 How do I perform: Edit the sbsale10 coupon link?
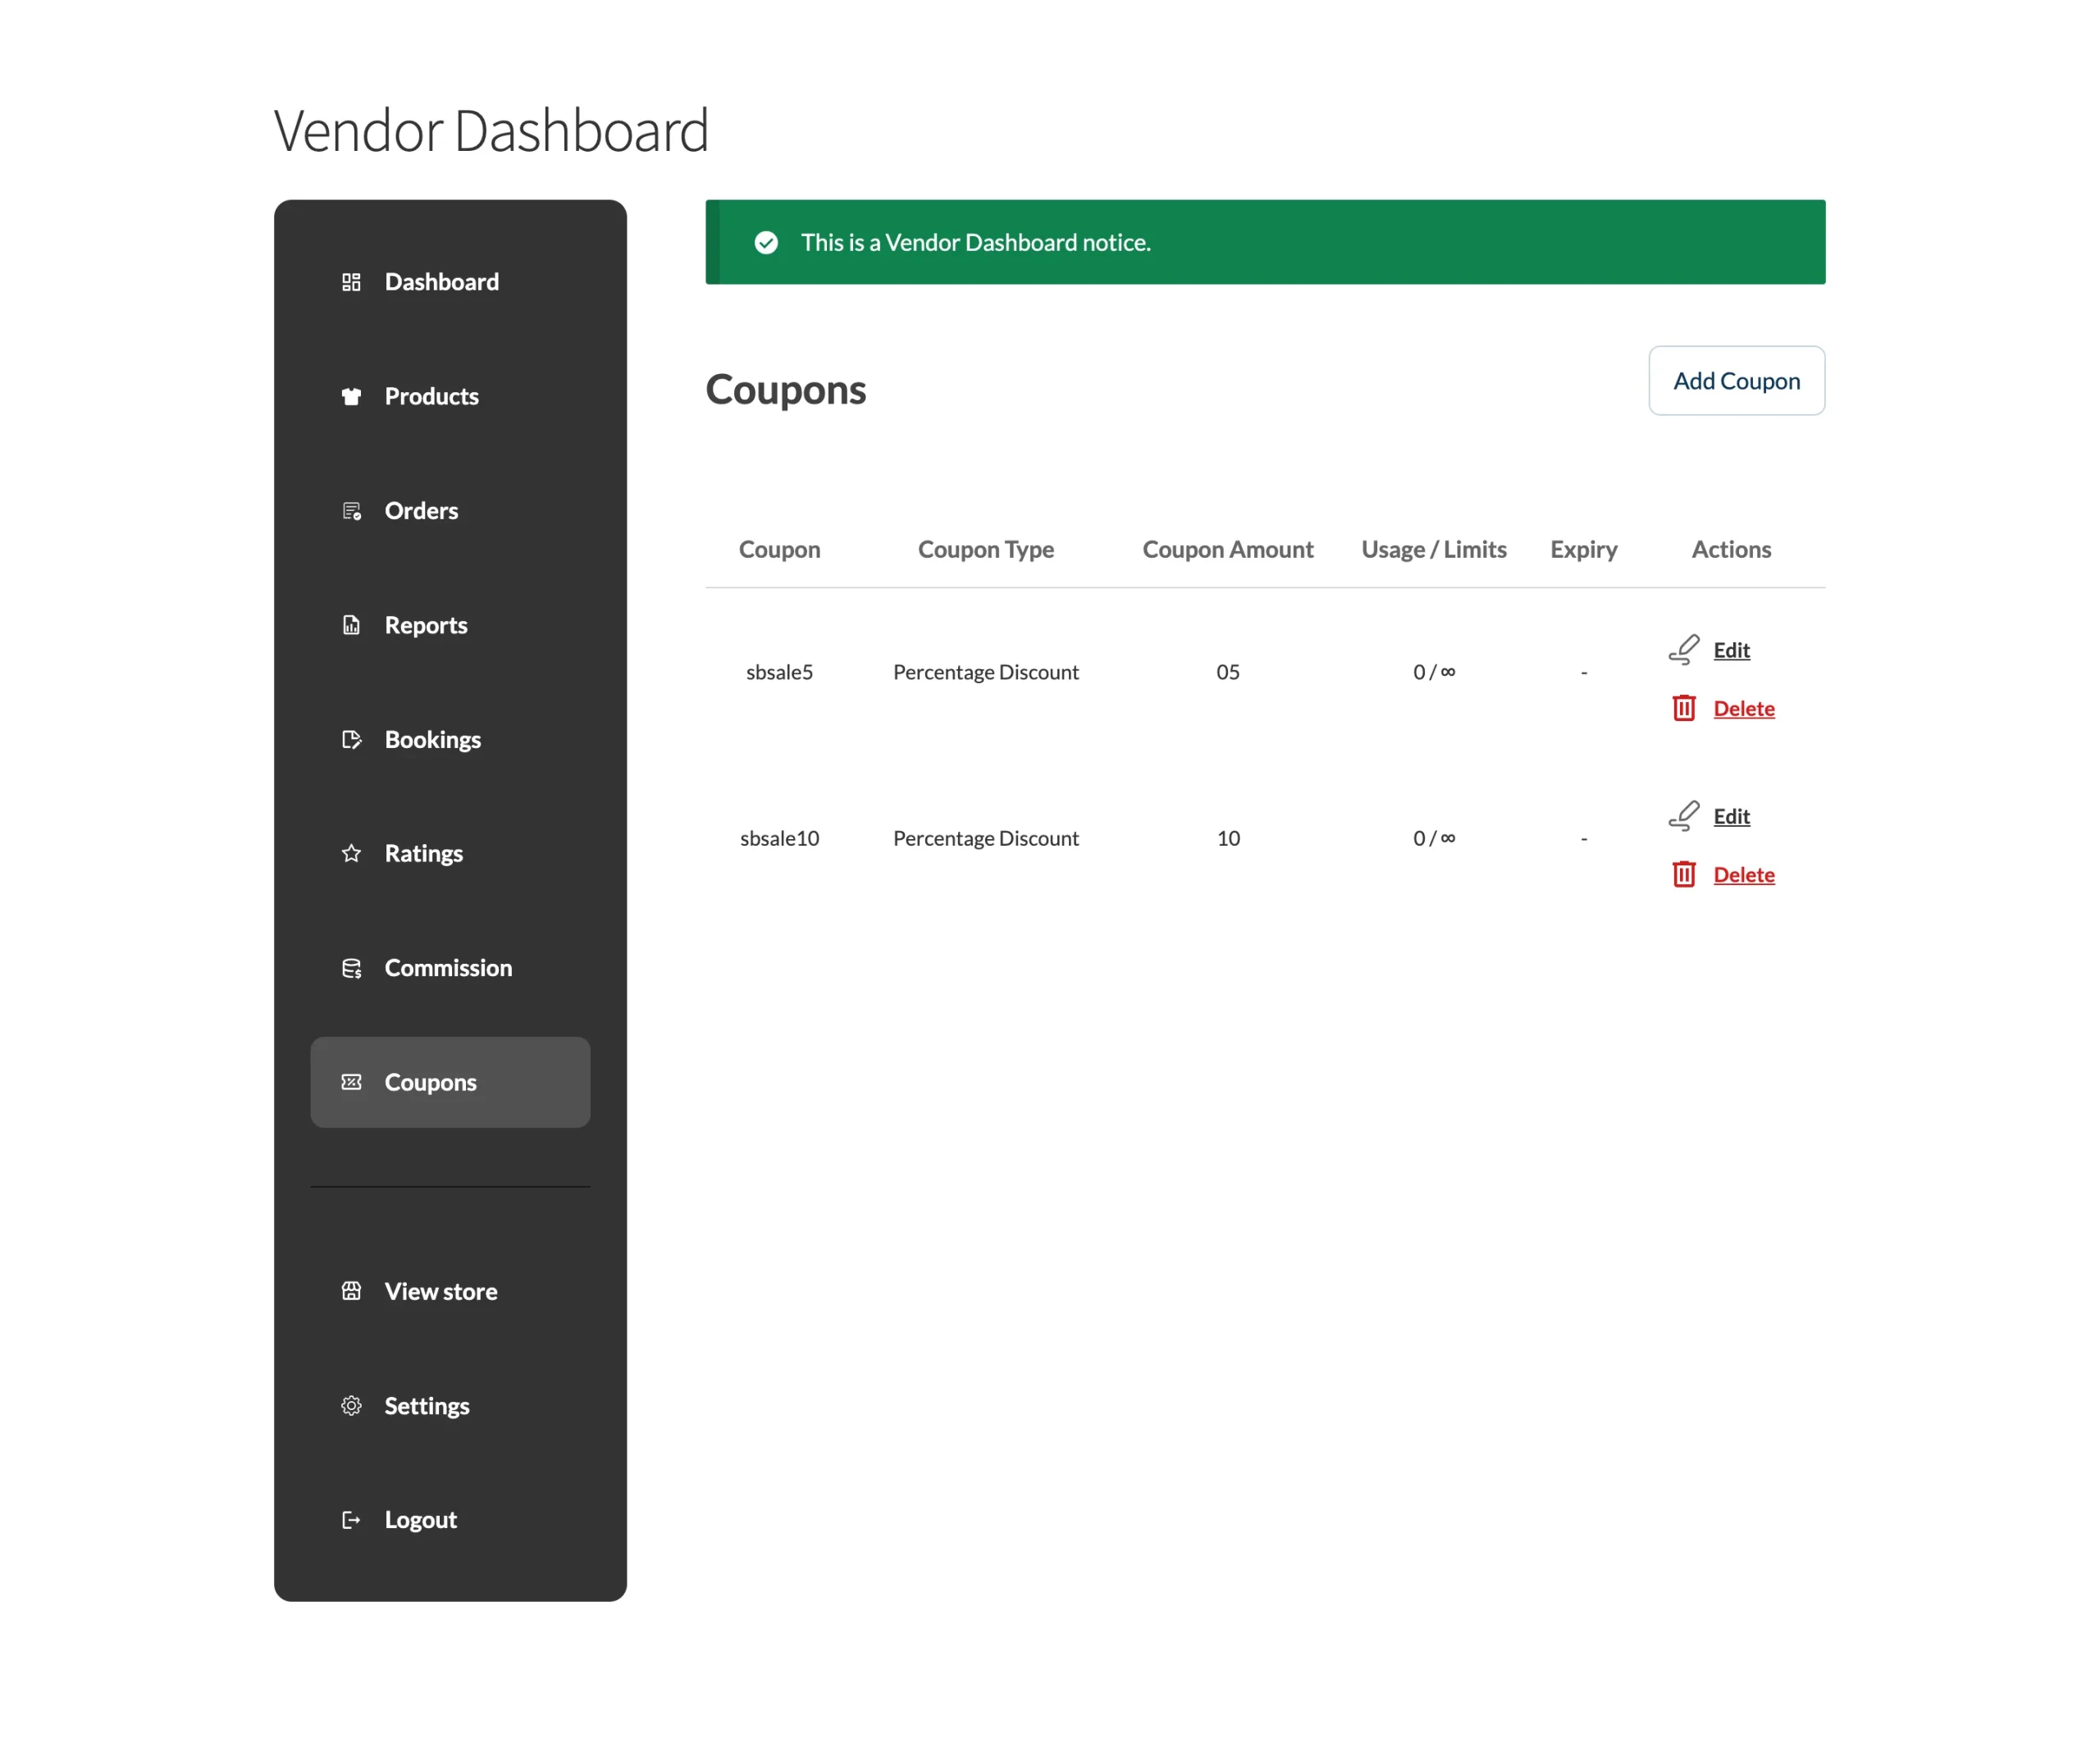[1731, 816]
